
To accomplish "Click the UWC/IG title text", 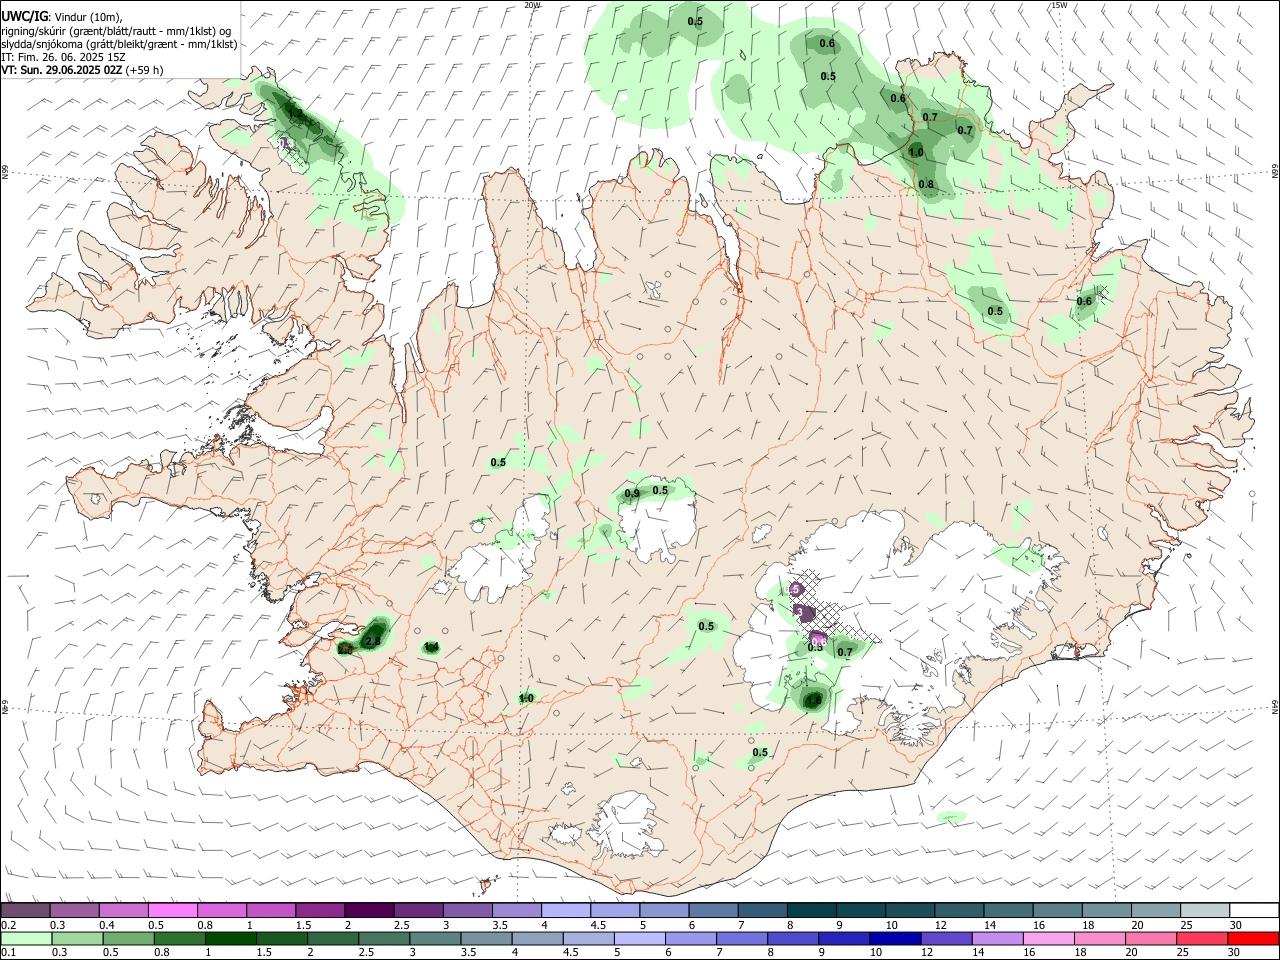I will coord(24,15).
